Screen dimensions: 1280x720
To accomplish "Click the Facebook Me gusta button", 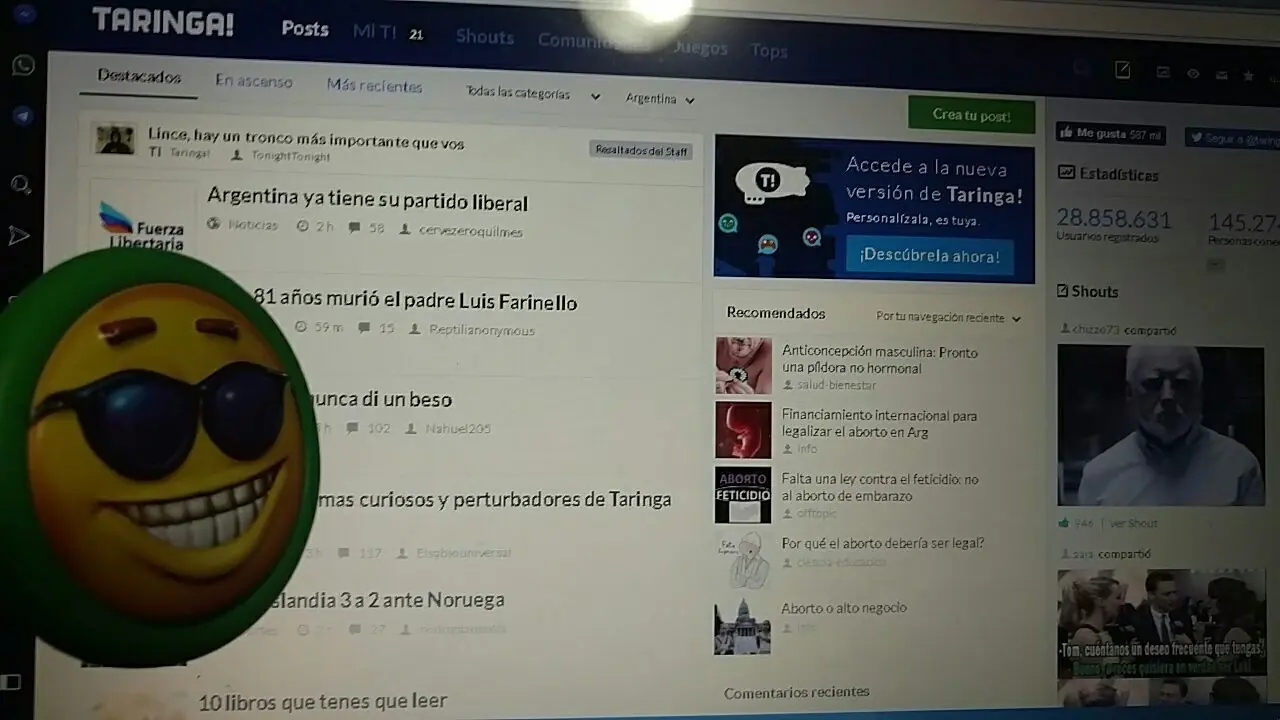I will coord(1111,134).
